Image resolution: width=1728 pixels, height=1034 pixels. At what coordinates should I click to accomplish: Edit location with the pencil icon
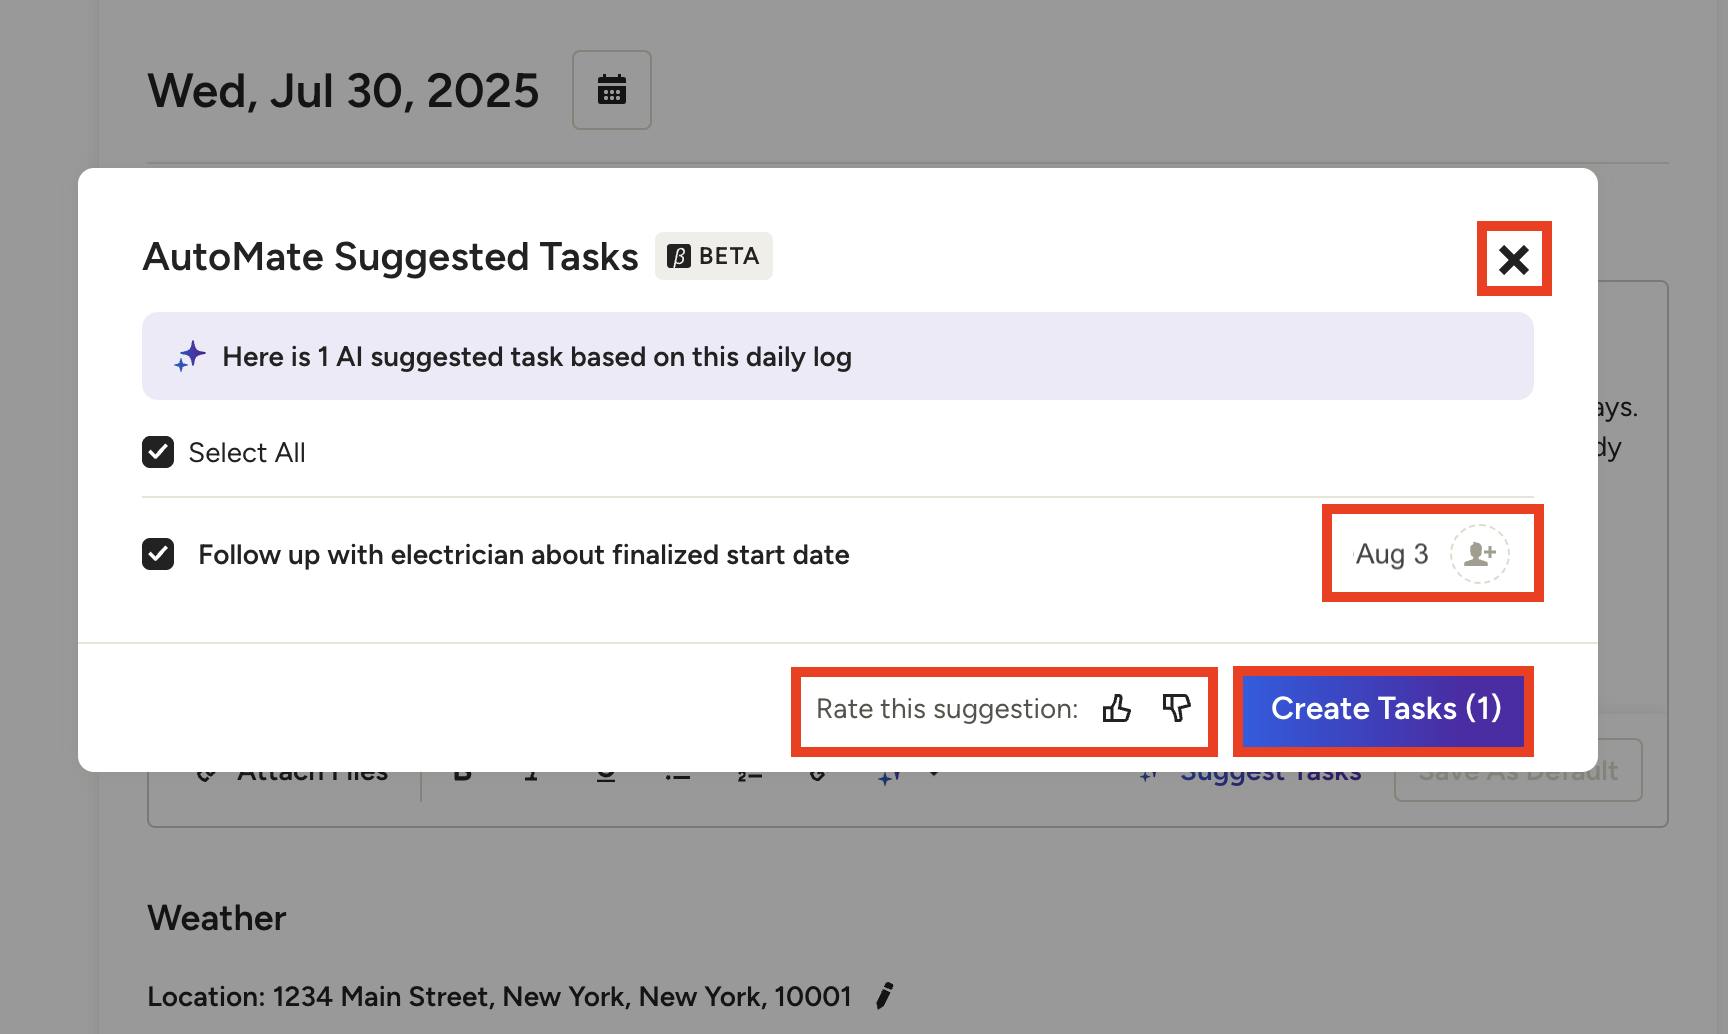click(x=884, y=996)
